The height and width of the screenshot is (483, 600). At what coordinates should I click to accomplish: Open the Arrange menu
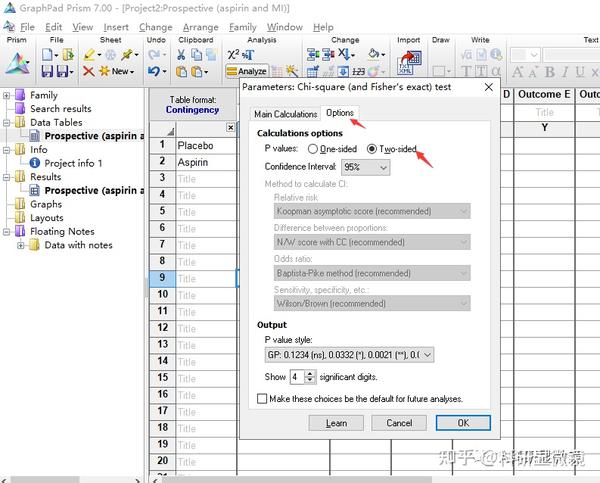pyautogui.click(x=201, y=27)
